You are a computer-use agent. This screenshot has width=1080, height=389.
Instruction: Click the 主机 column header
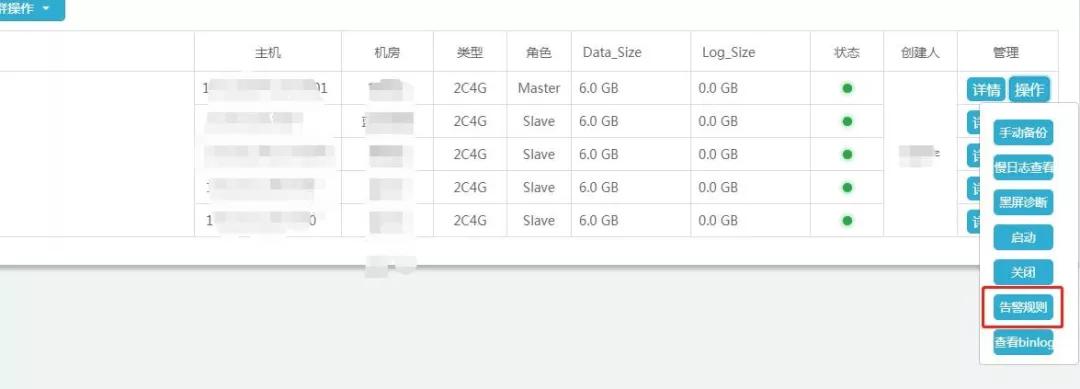[268, 52]
